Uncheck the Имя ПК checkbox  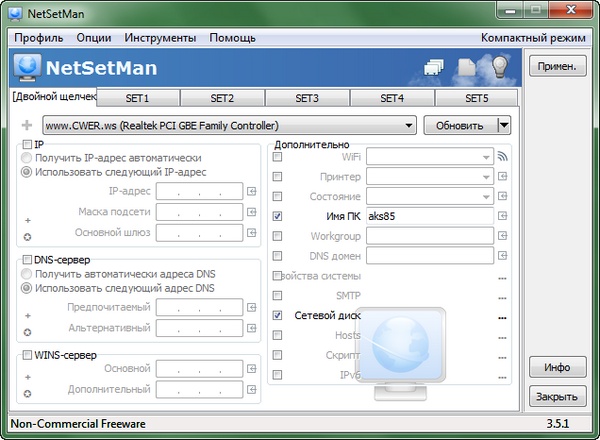click(277, 215)
